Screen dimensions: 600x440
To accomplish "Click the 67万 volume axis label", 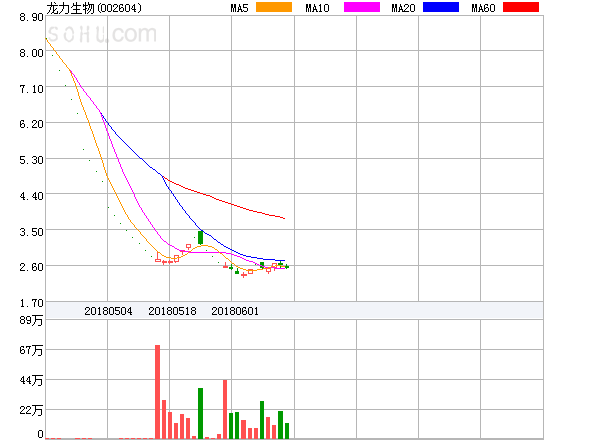I will point(31,350).
